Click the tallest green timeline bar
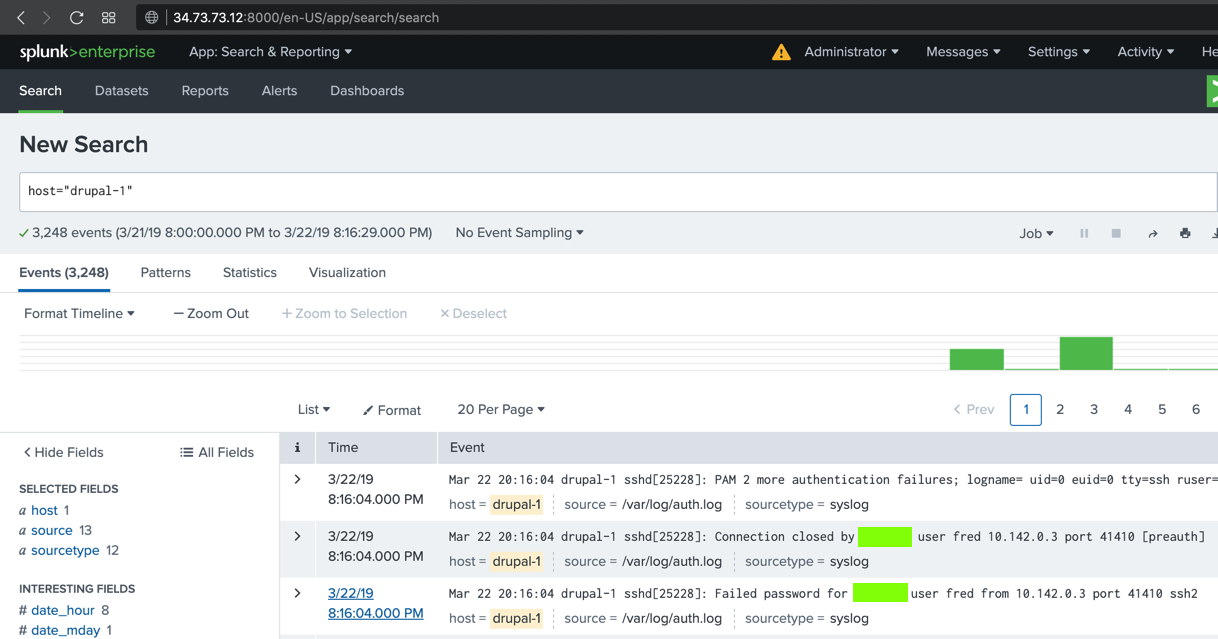Viewport: 1218px width, 639px height. 1086,354
